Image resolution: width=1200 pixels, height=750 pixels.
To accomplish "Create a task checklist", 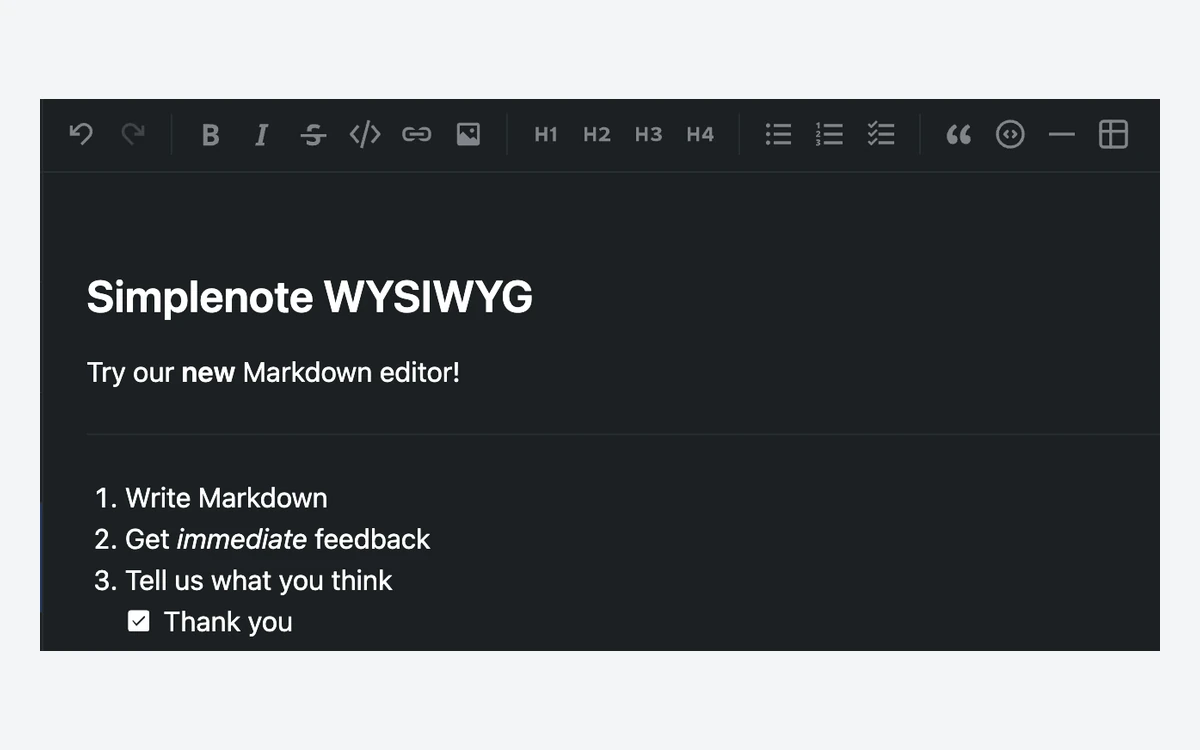I will click(881, 134).
